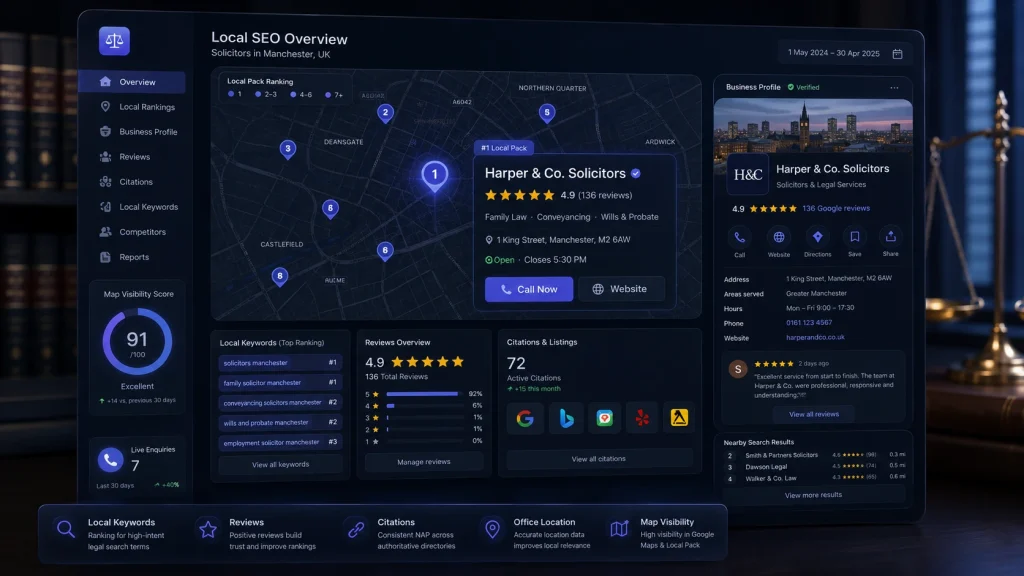Click the 4-star rating bar at 6%
Screen dimensions: 1024x576
click(x=423, y=406)
